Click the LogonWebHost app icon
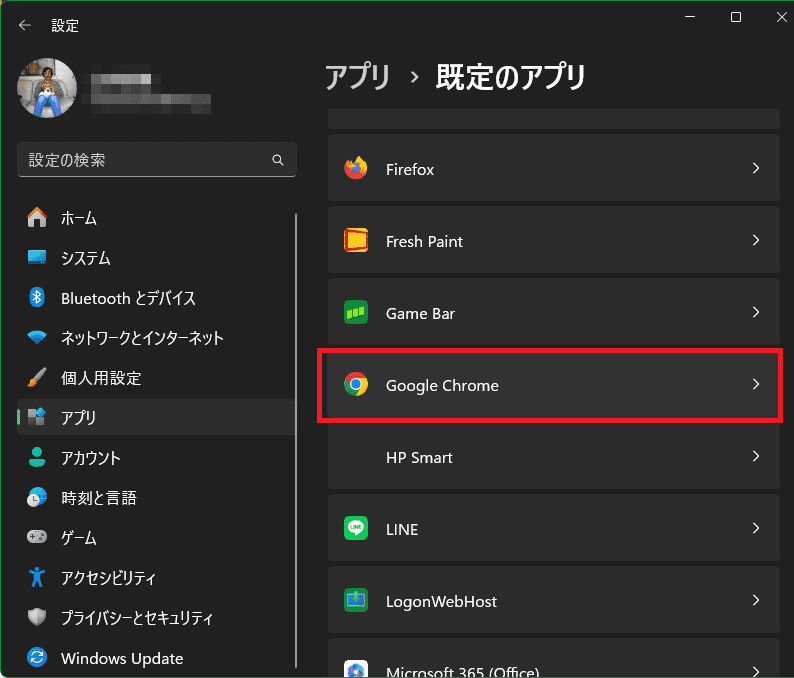 [356, 601]
